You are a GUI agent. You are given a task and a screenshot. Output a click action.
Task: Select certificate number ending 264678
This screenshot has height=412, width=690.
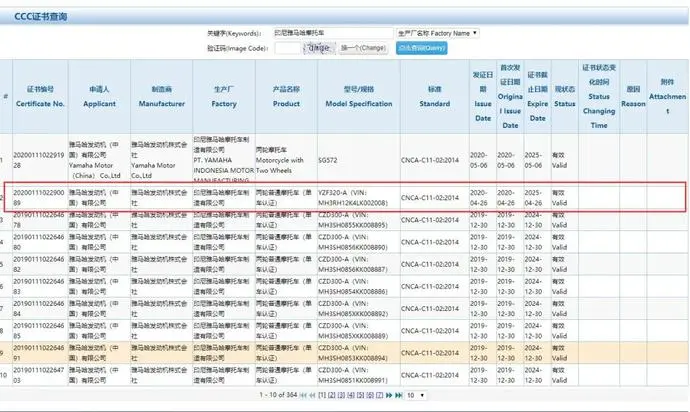pyautogui.click(x=39, y=220)
